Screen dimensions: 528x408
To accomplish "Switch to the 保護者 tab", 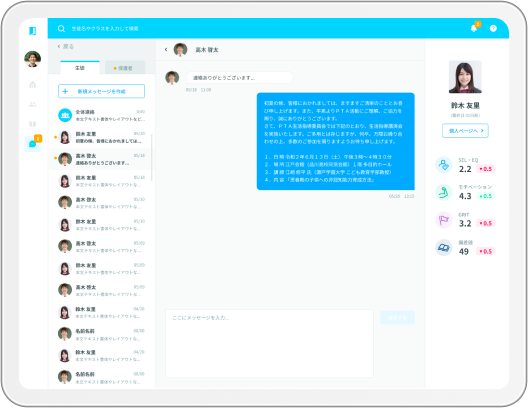I will tap(125, 68).
